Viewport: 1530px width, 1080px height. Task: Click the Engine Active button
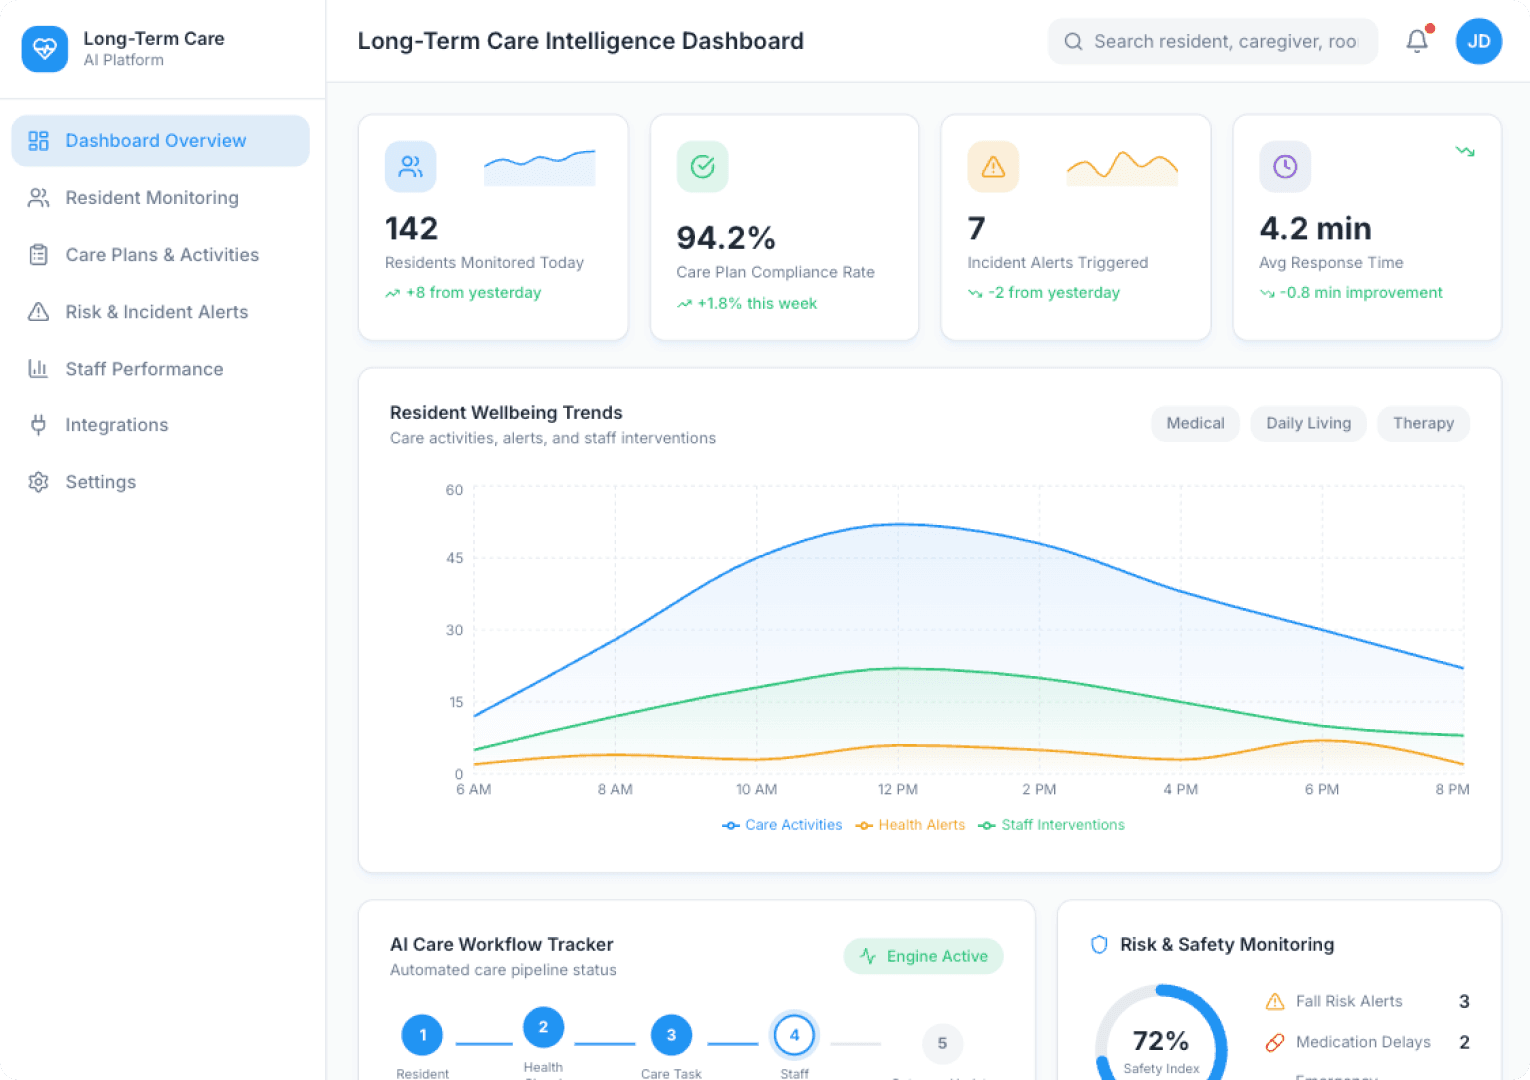[x=923, y=956]
